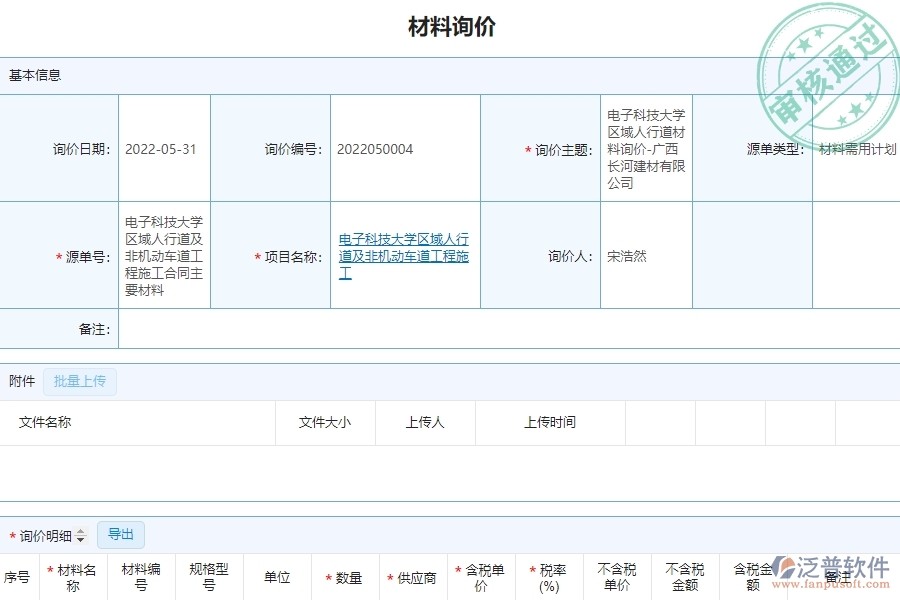The image size is (900, 600).
Task: Open the 电子科技大学区域人行道及非机动车道工程施工 project link
Action: (x=404, y=256)
